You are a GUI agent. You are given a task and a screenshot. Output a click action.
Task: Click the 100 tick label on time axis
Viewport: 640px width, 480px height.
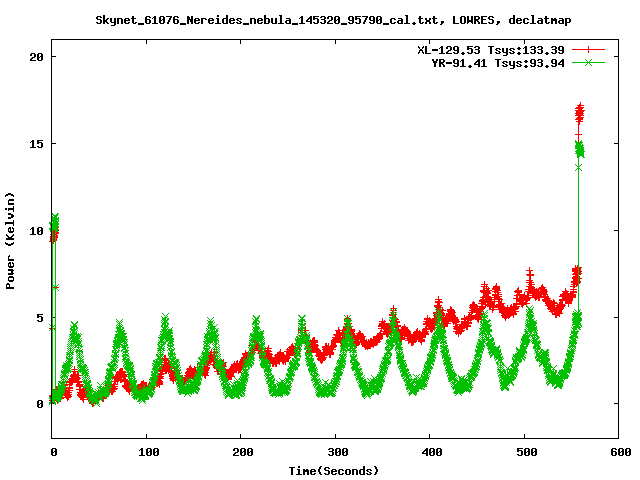[147, 452]
